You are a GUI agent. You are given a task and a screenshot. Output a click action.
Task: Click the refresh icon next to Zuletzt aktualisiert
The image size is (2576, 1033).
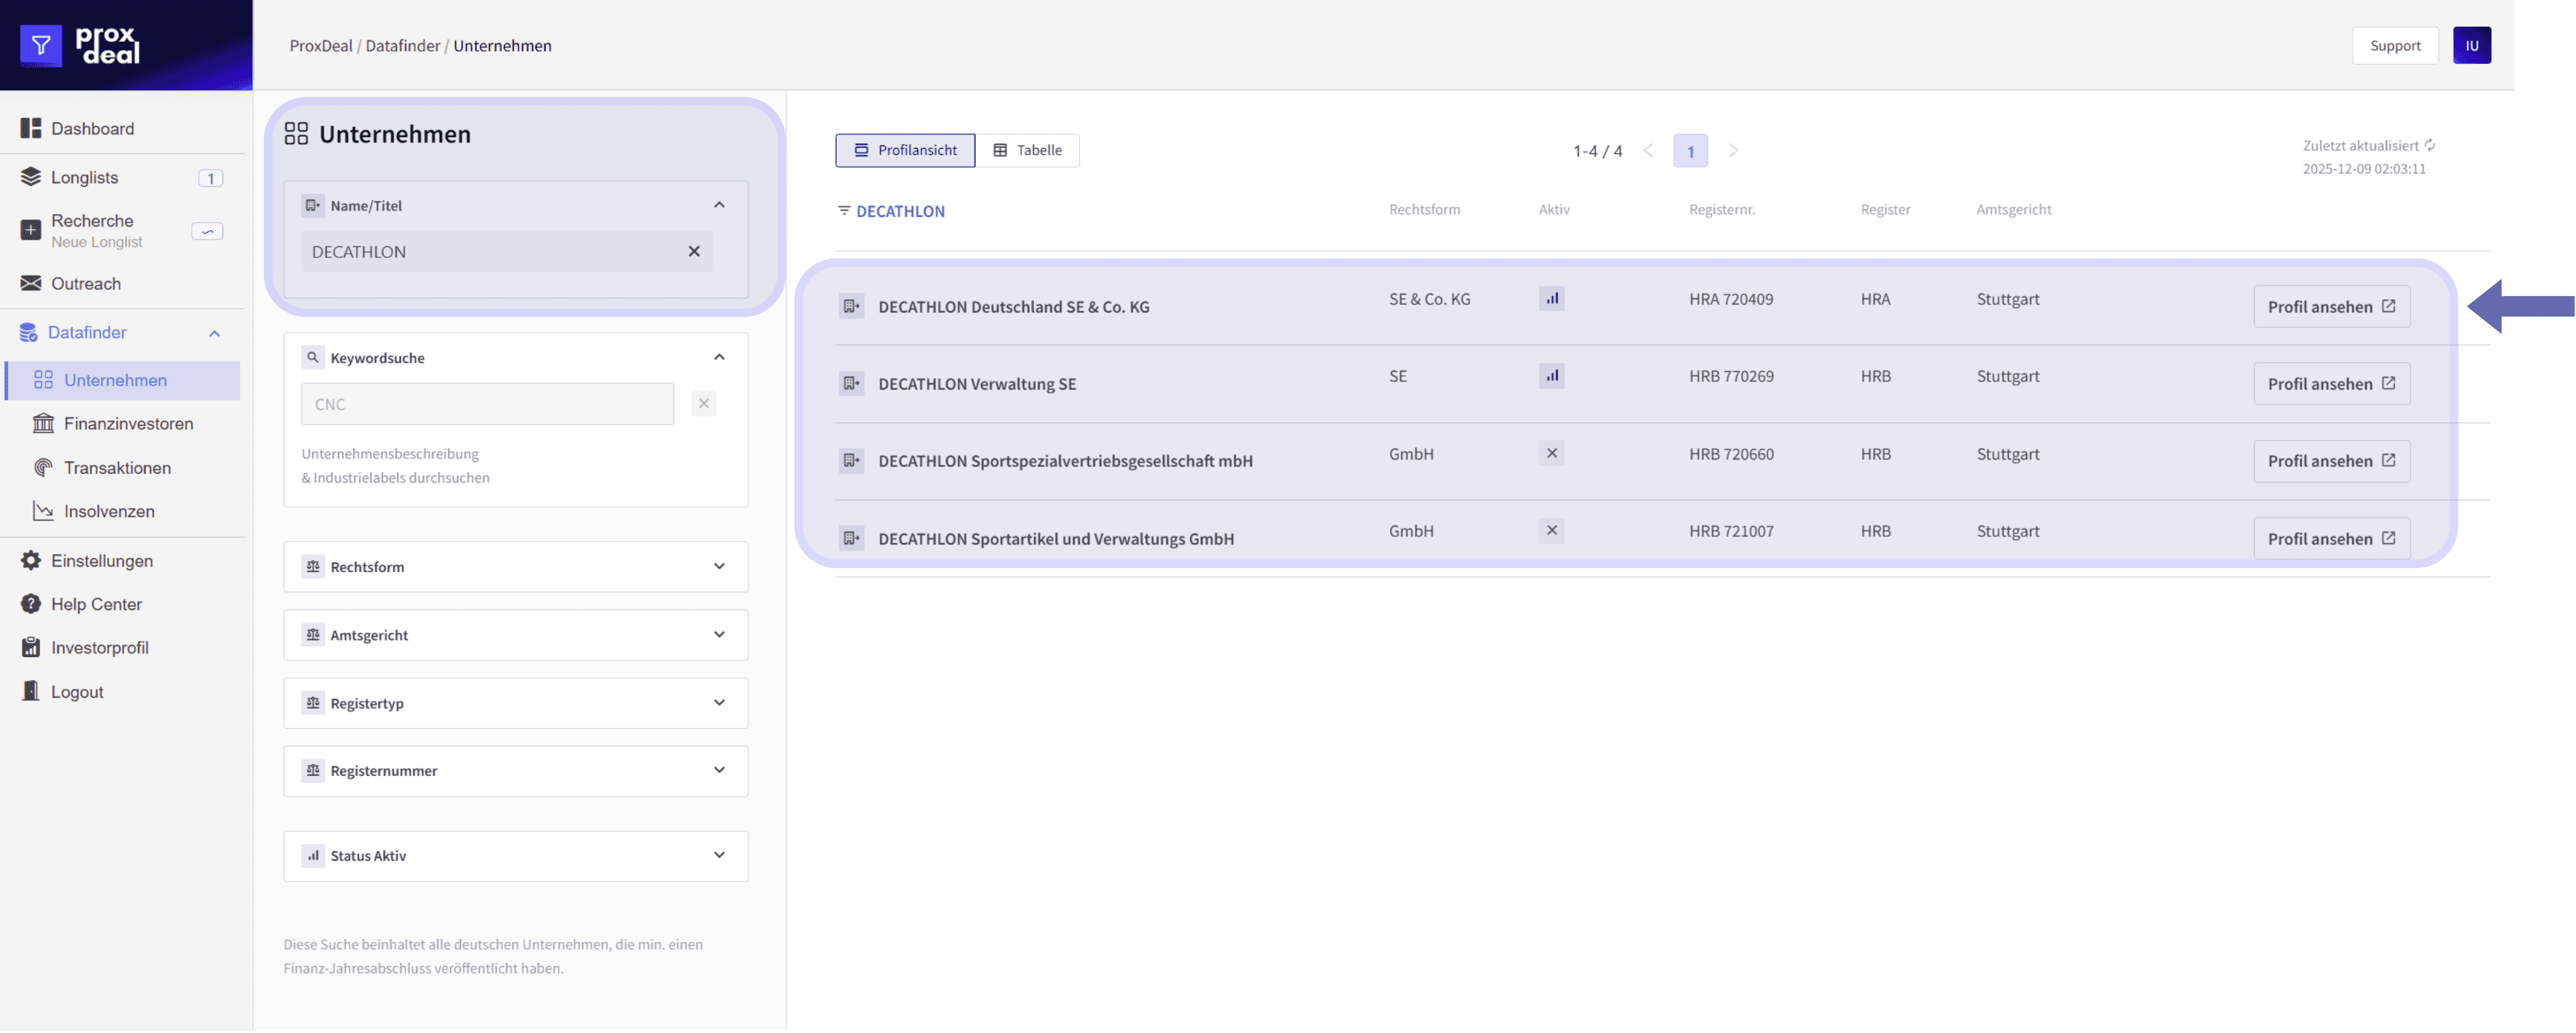2429,145
